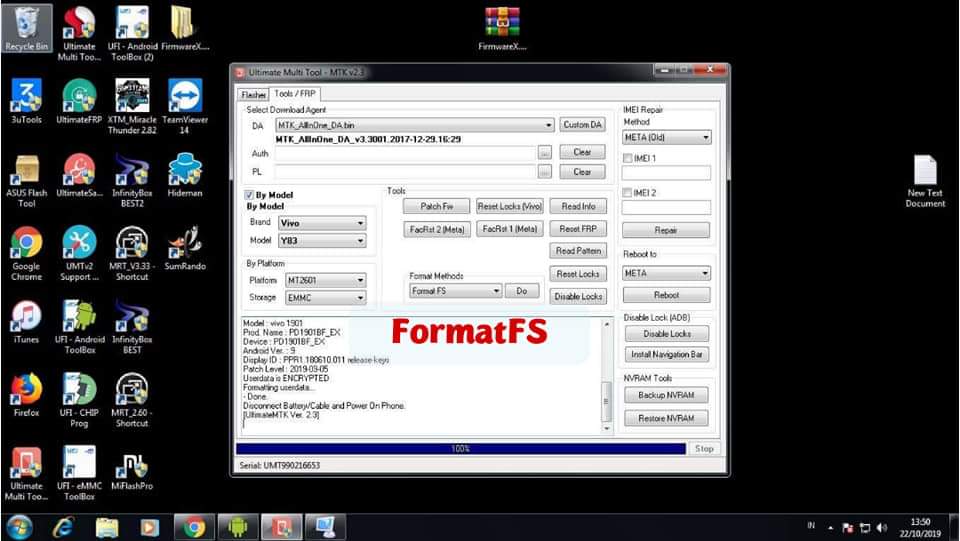This screenshot has width=960, height=541.
Task: Open the FirmwareX WinRAR archive icon
Action: [x=502, y=28]
